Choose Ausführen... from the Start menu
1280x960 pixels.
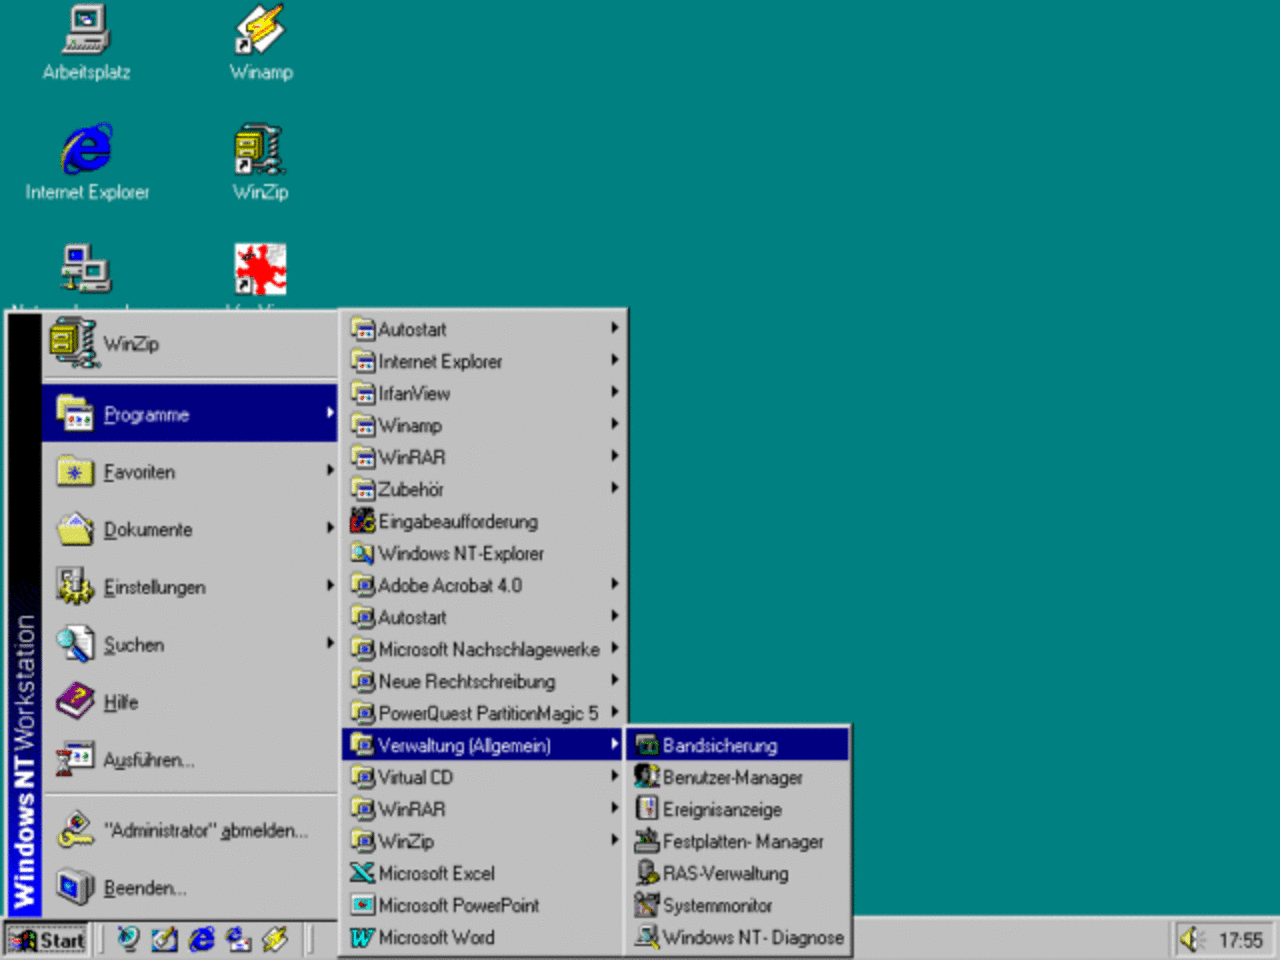click(190, 760)
